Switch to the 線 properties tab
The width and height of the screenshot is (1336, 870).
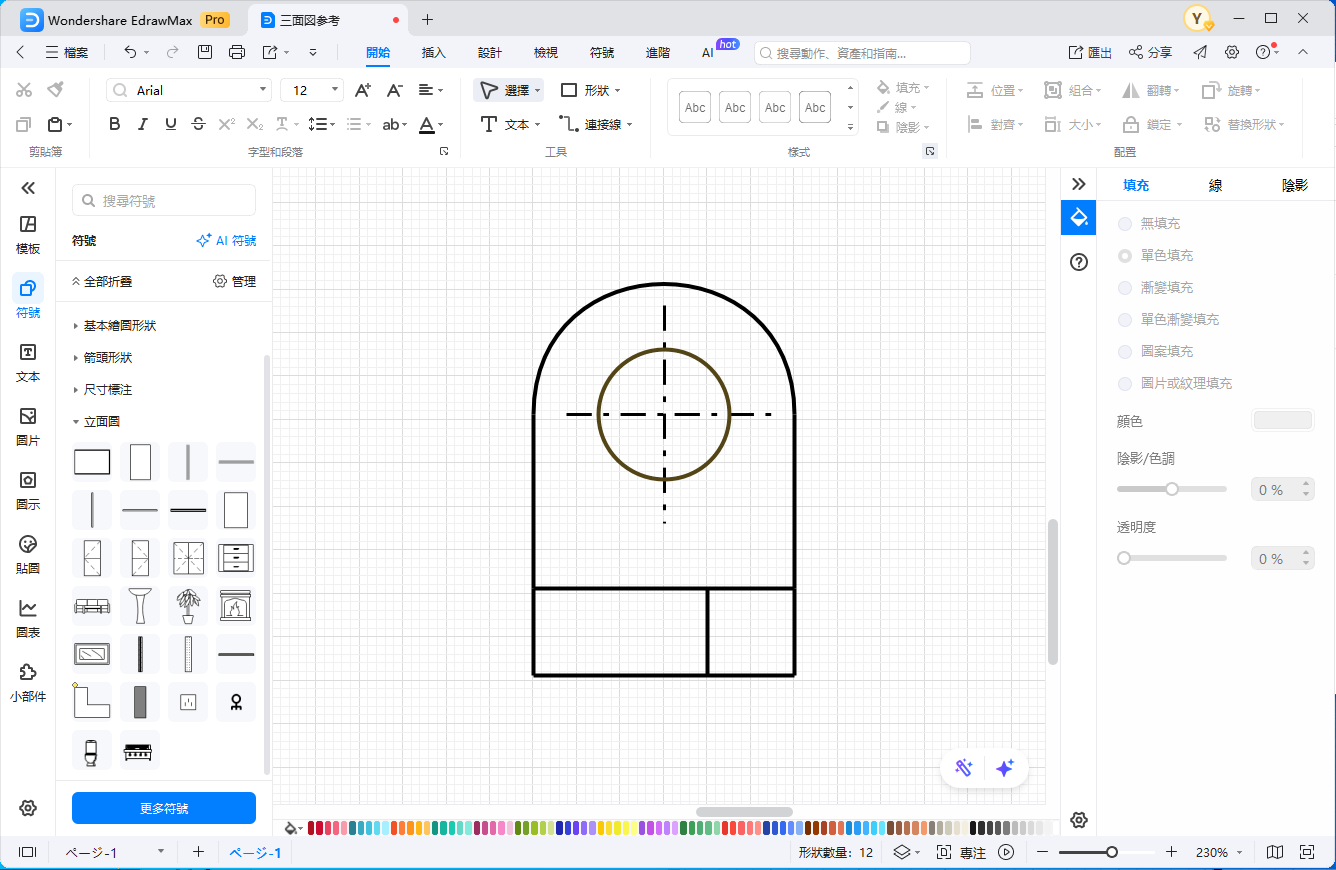click(1215, 185)
